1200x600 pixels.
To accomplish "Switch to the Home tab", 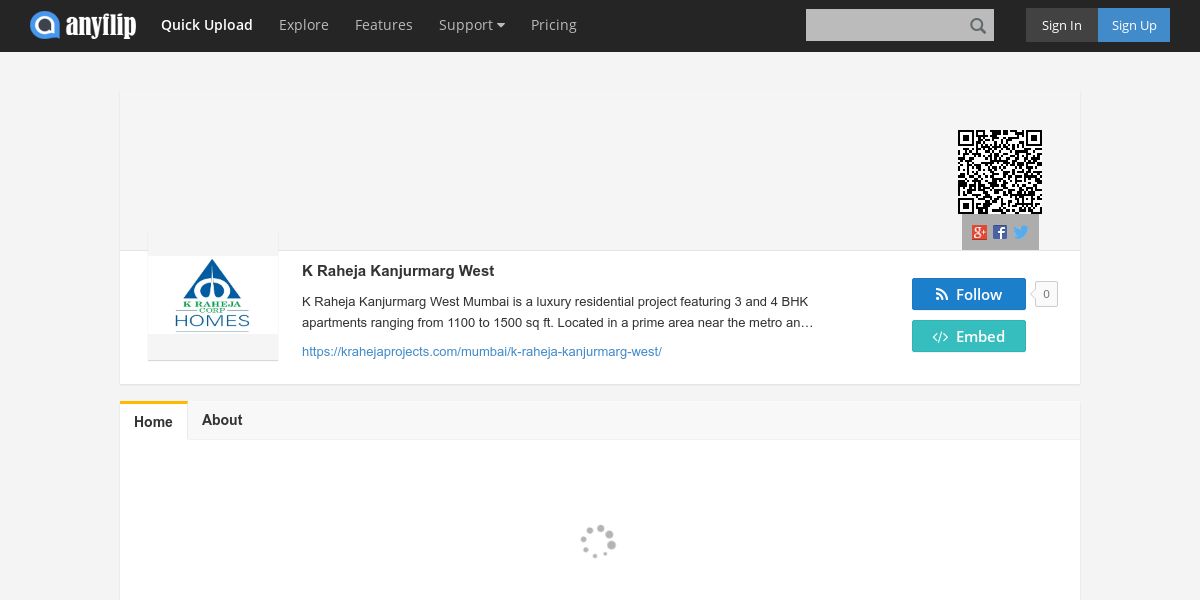I will tap(154, 421).
